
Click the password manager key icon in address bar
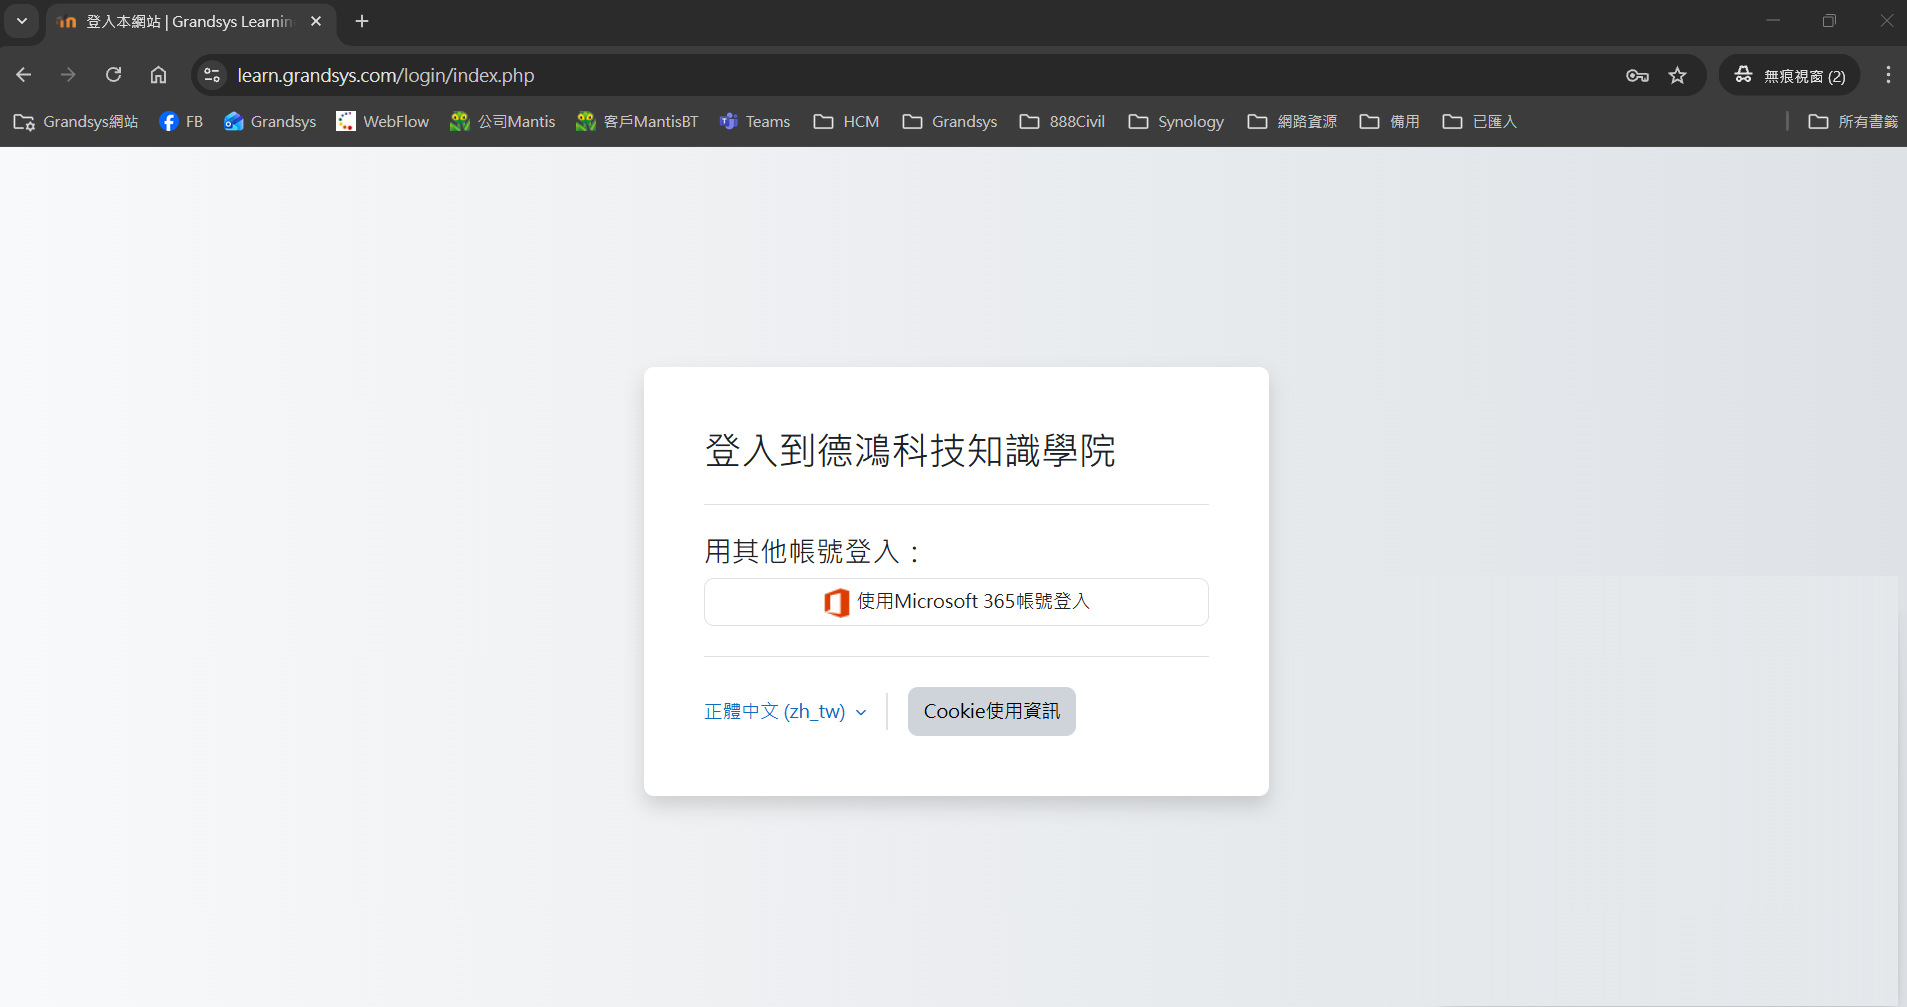[1637, 75]
